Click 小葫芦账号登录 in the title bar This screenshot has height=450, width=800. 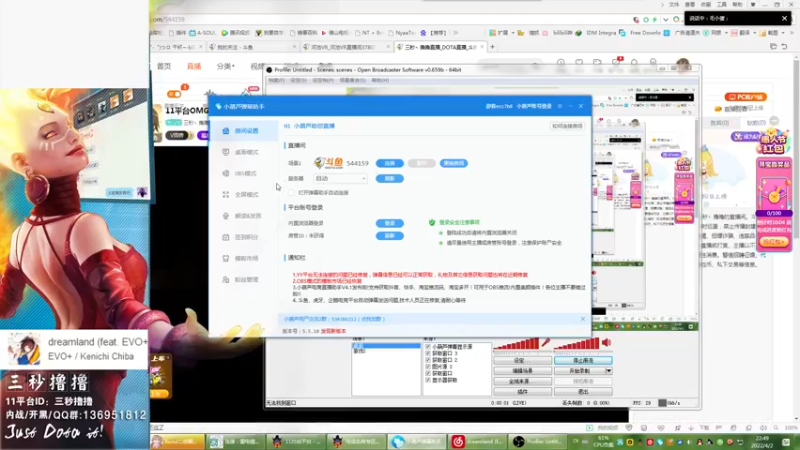pyautogui.click(x=534, y=106)
